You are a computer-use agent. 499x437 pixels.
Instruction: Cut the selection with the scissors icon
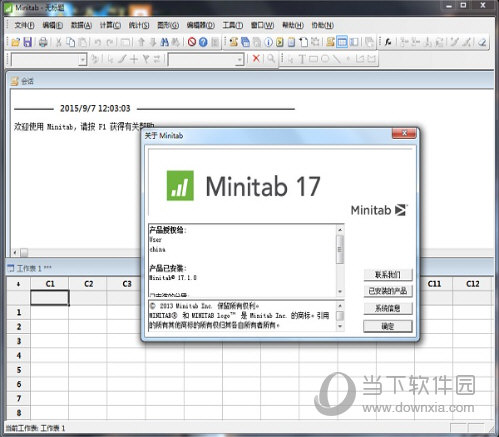[x=59, y=42]
